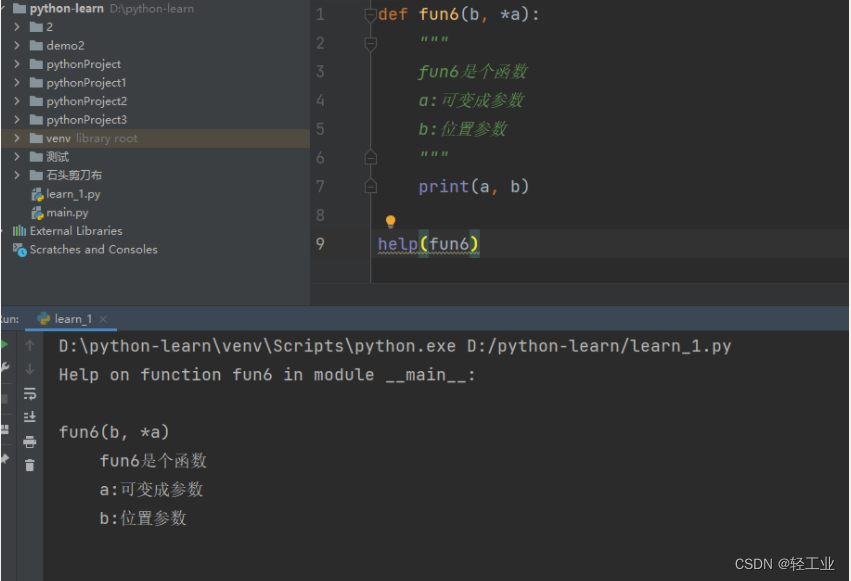Select the pythonProject folder
This screenshot has width=851, height=581.
tap(84, 64)
